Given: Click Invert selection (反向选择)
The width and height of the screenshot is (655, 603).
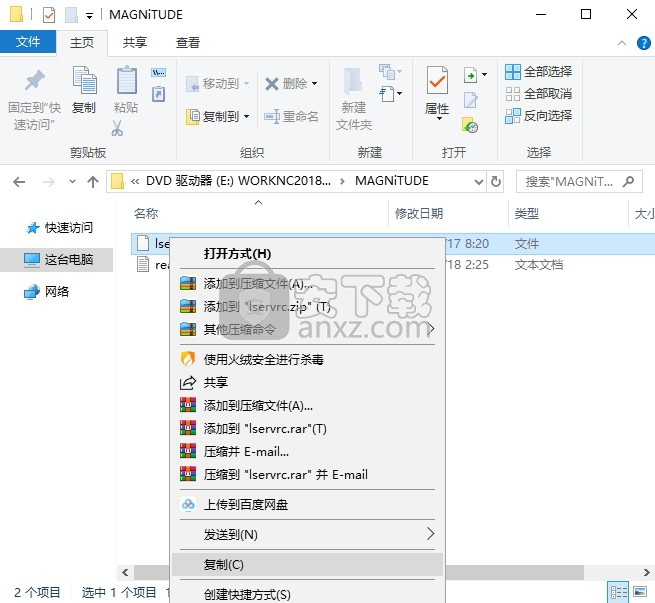Looking at the screenshot, I should coord(538,116).
